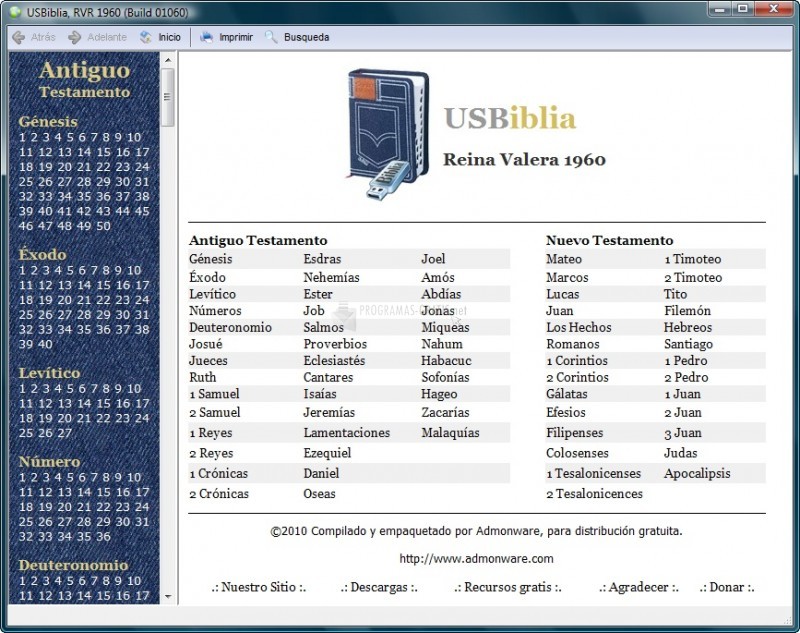
Task: Click the Imprimir printer icon
Action: point(206,37)
